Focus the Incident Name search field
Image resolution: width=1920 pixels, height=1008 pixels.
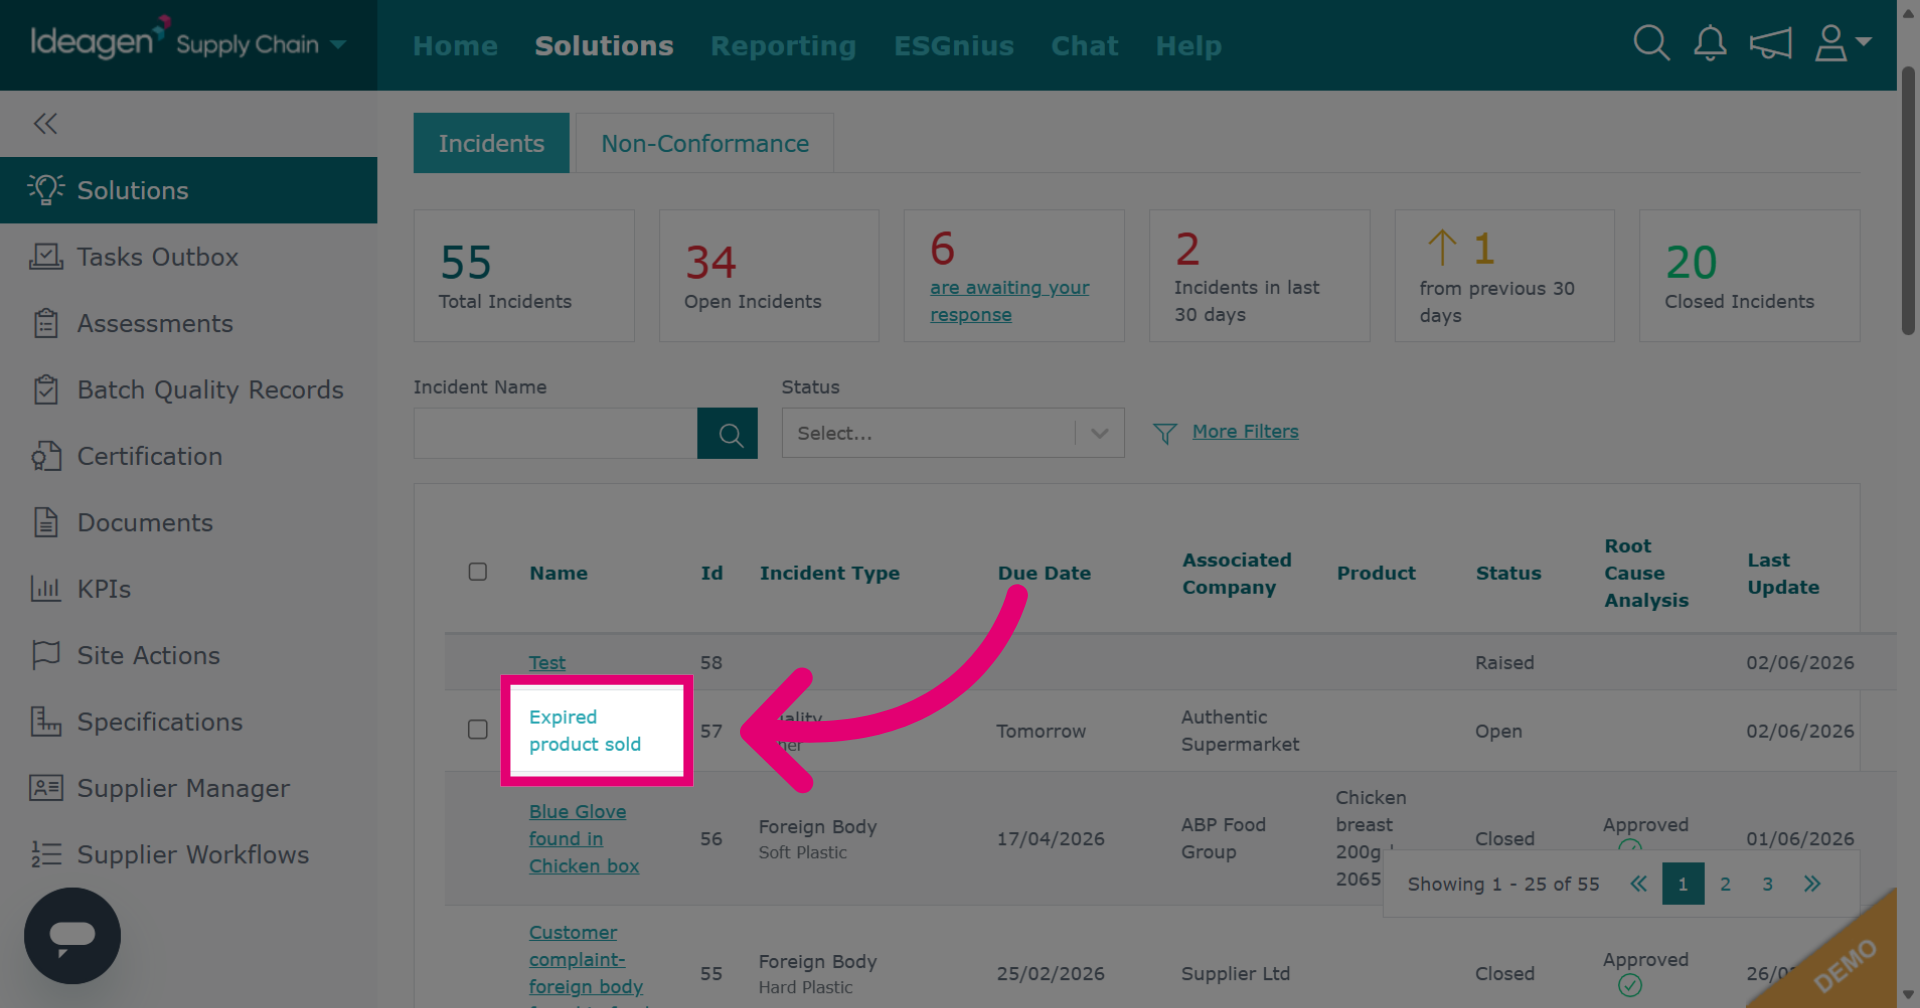555,433
